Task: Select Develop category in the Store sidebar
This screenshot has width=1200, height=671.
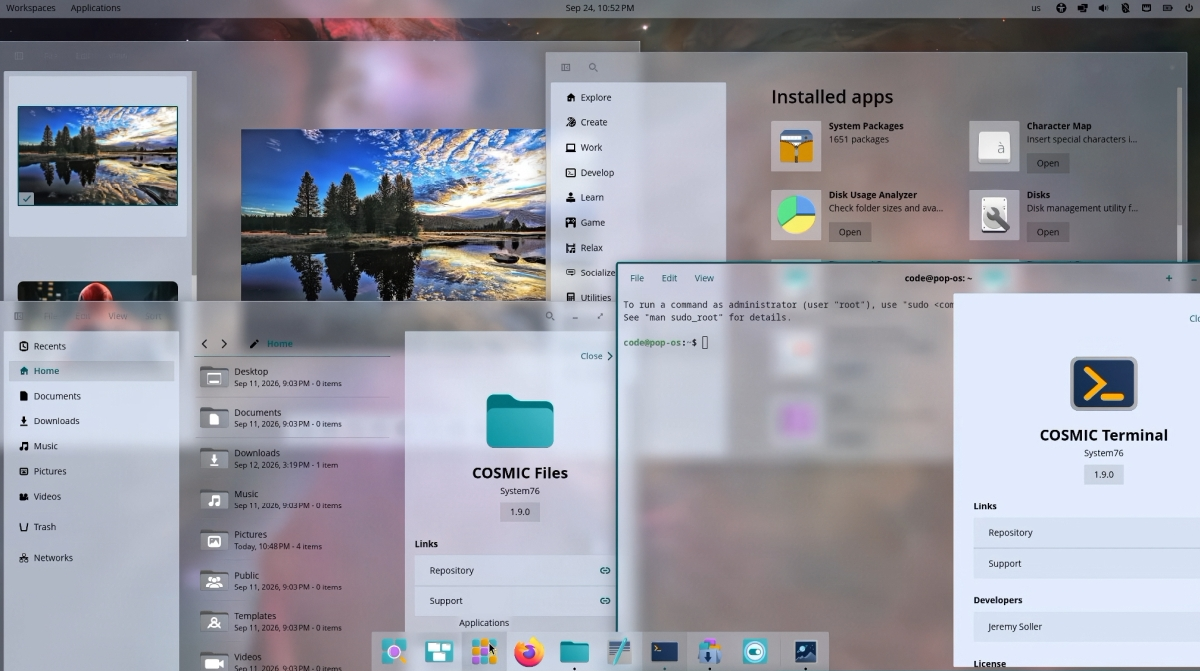Action: (638, 172)
